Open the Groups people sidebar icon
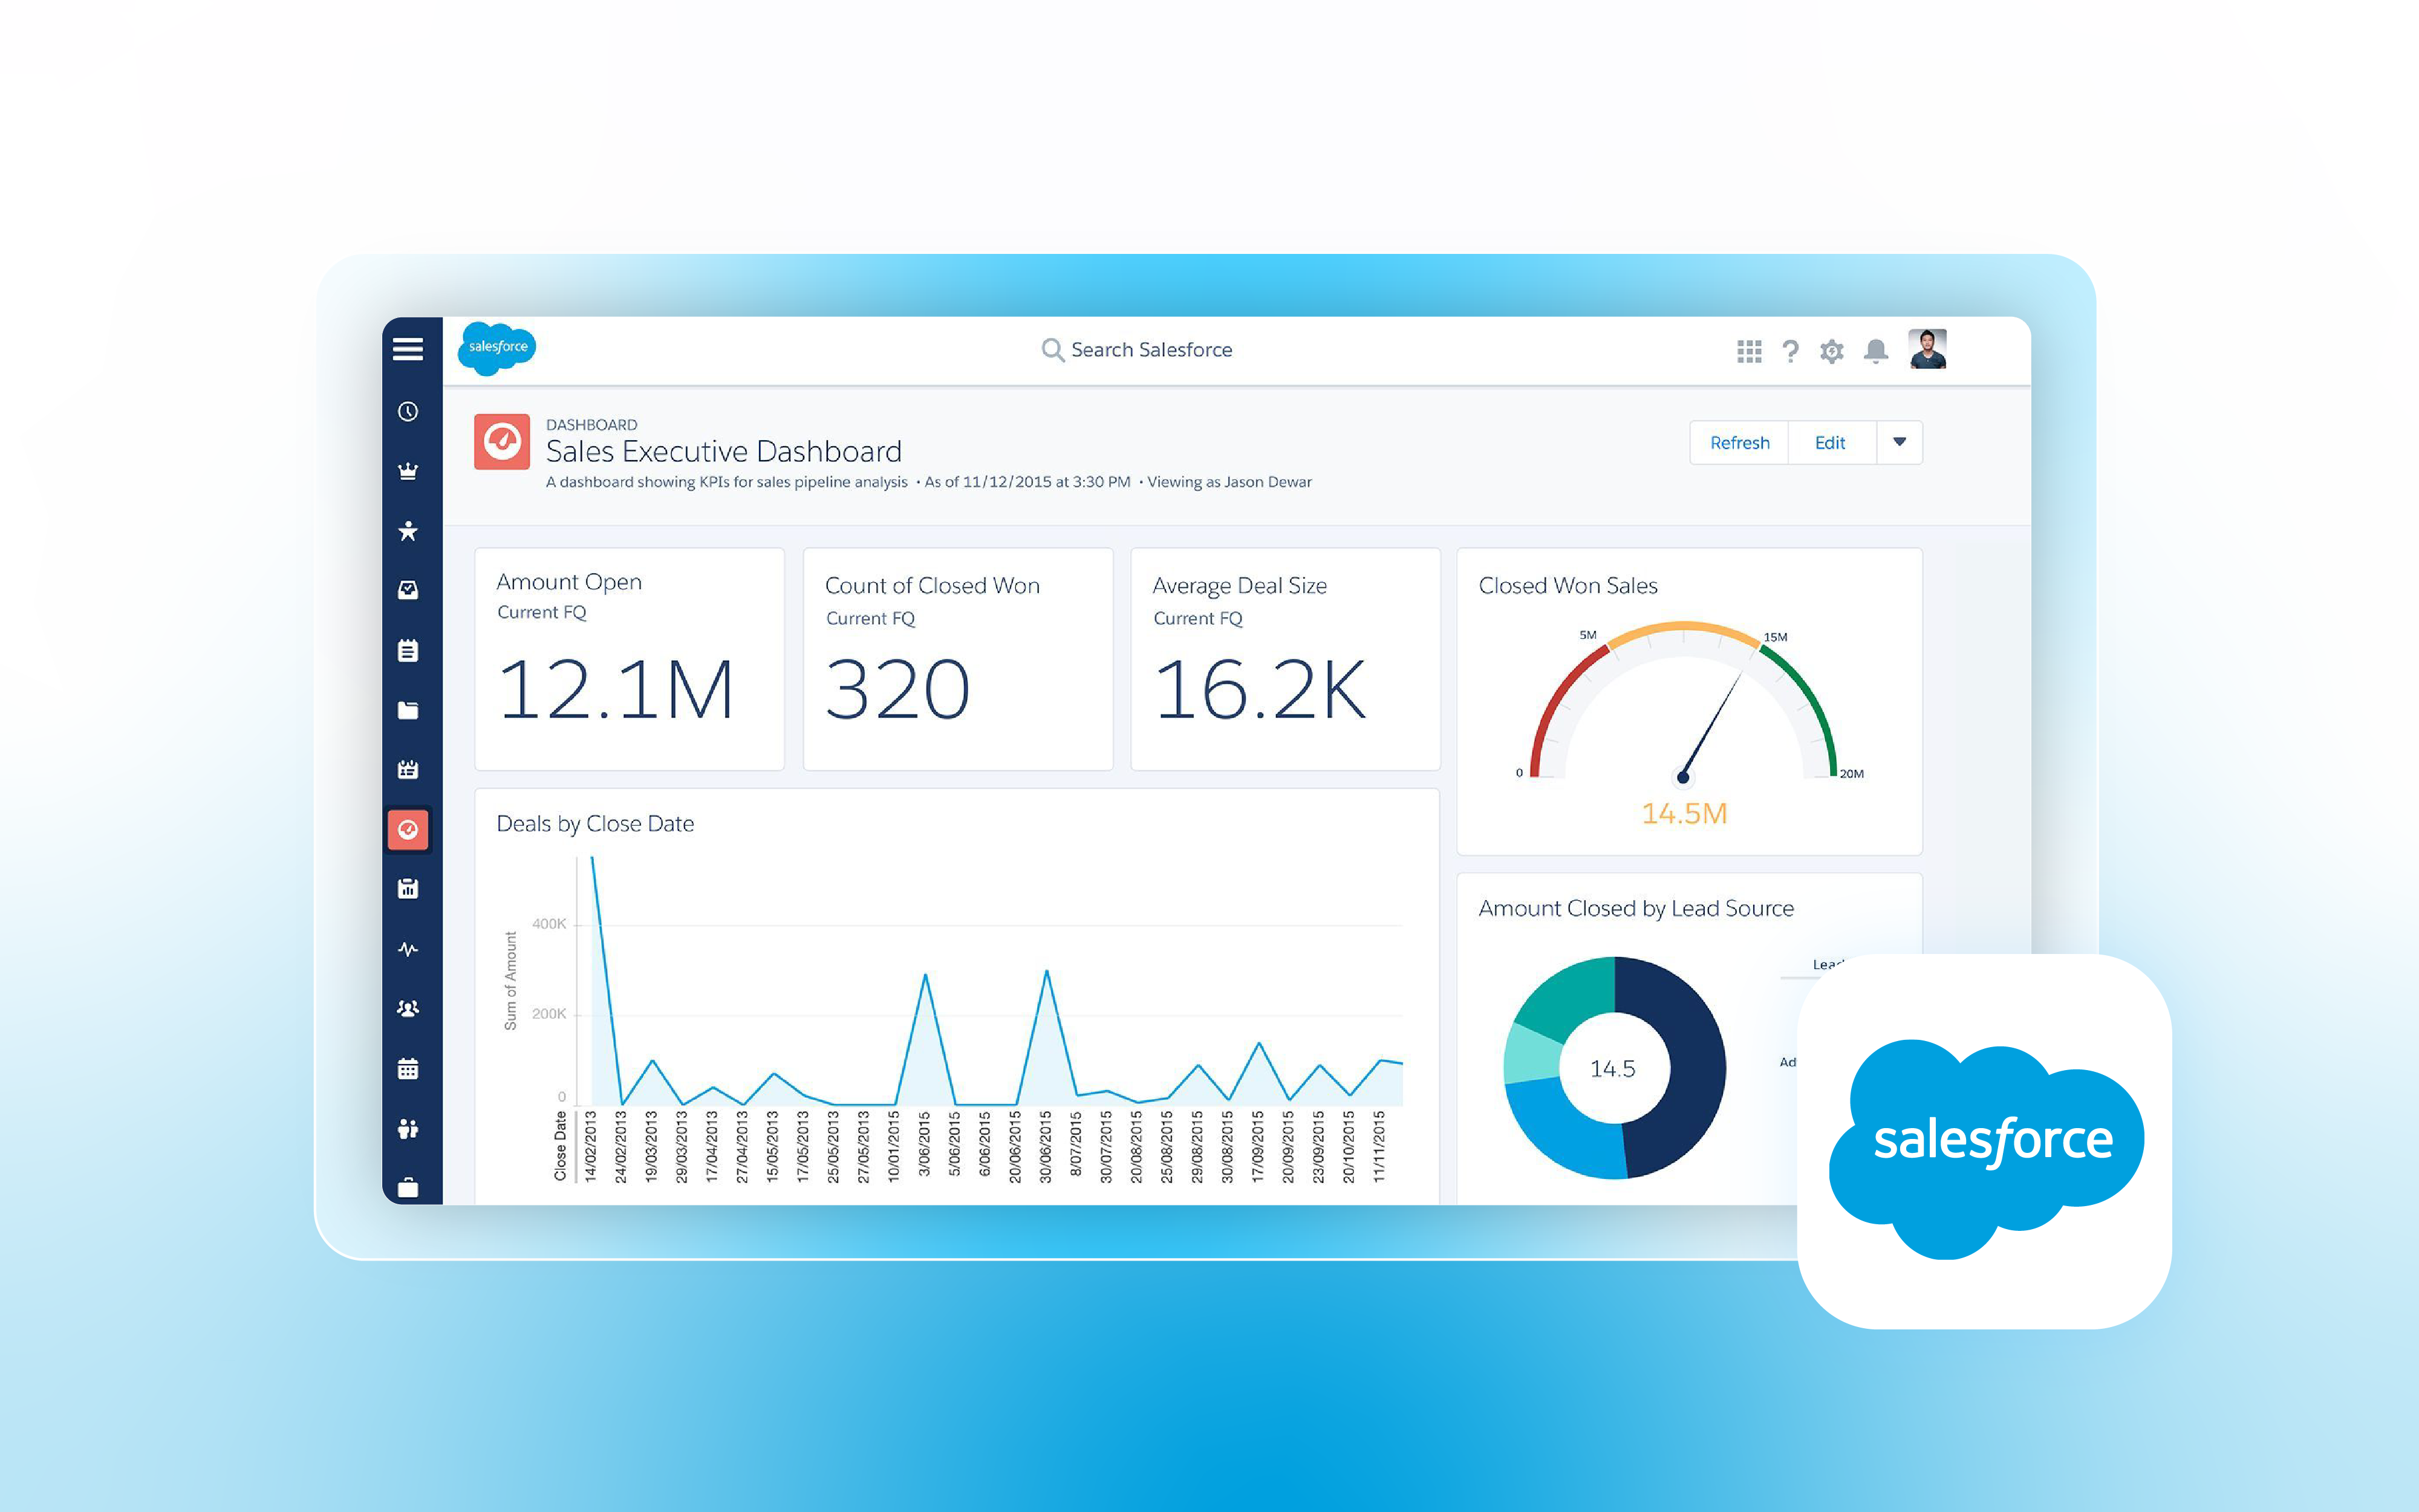 tap(407, 1008)
